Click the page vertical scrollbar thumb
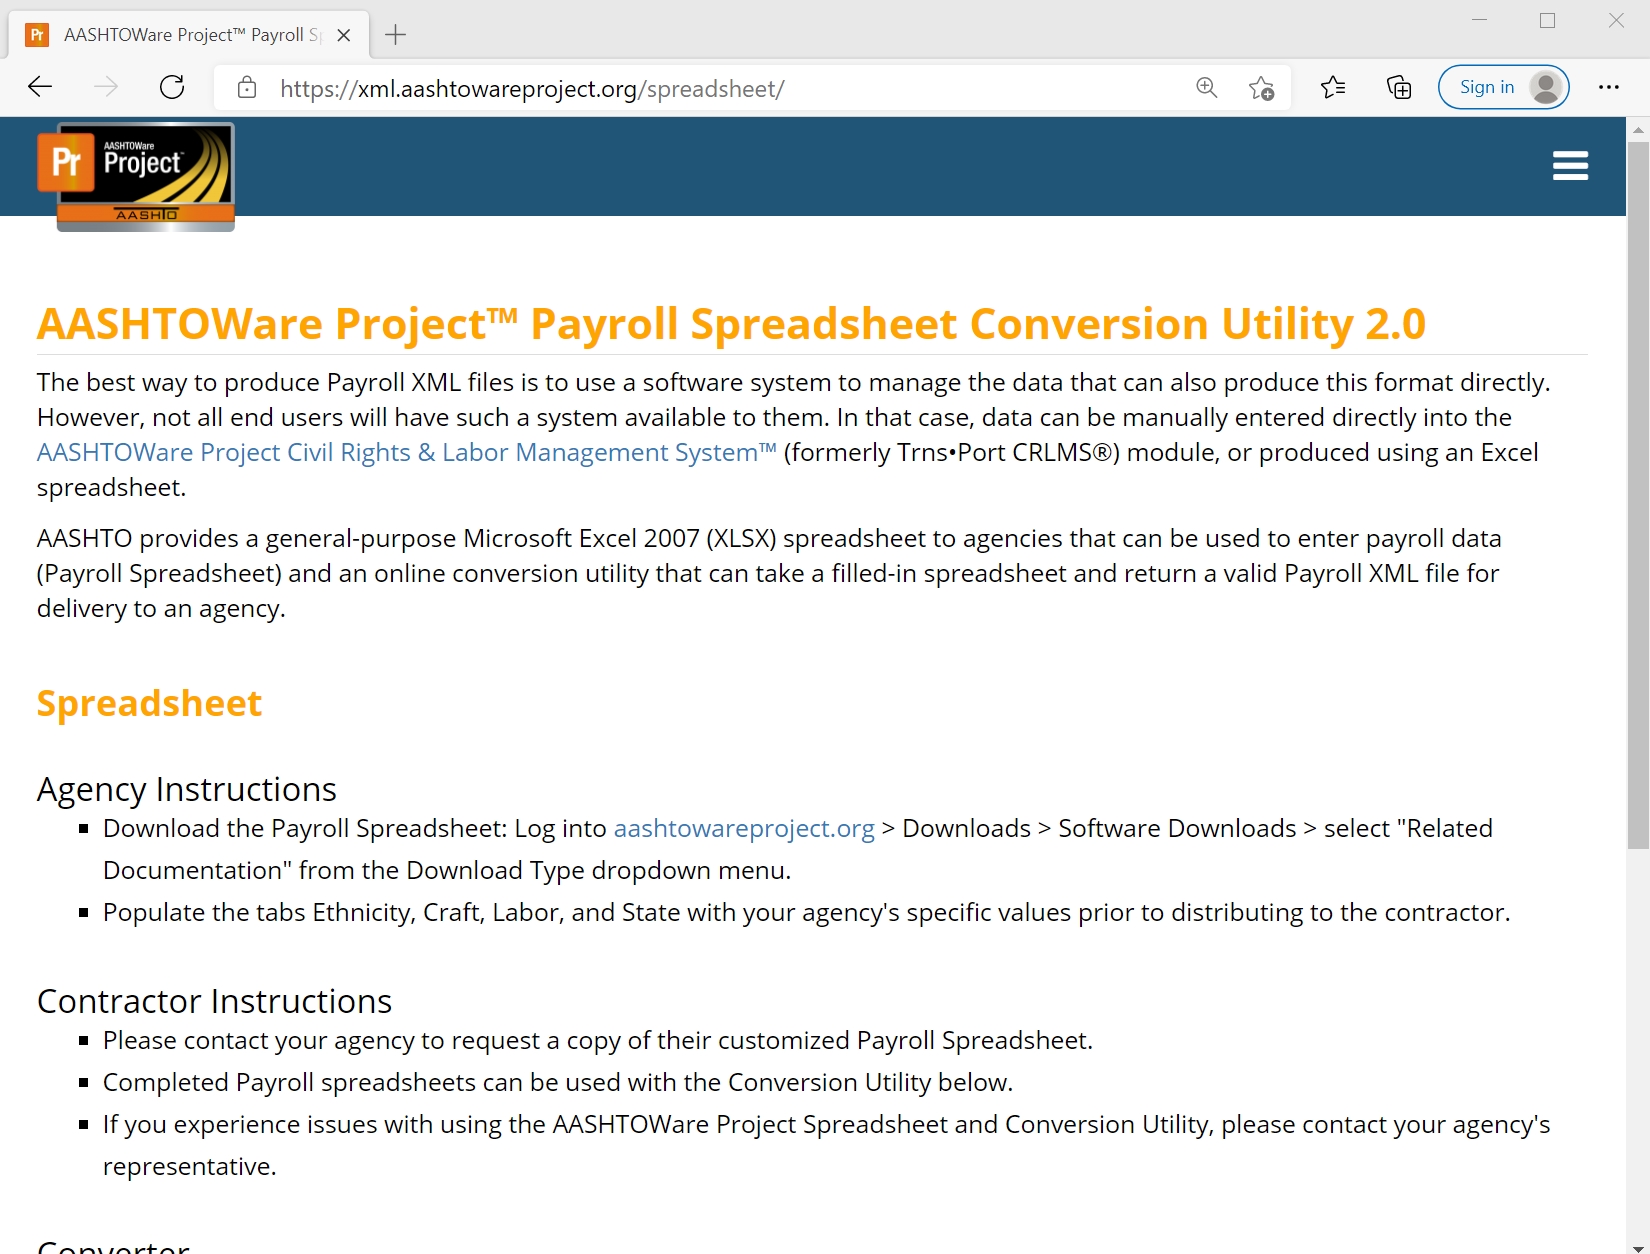This screenshot has height=1254, width=1650. click(1638, 495)
